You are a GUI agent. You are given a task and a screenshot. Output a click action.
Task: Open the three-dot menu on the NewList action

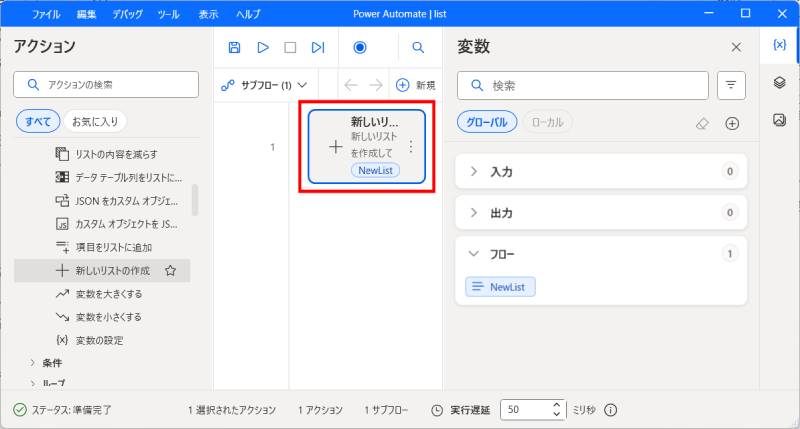click(x=411, y=147)
